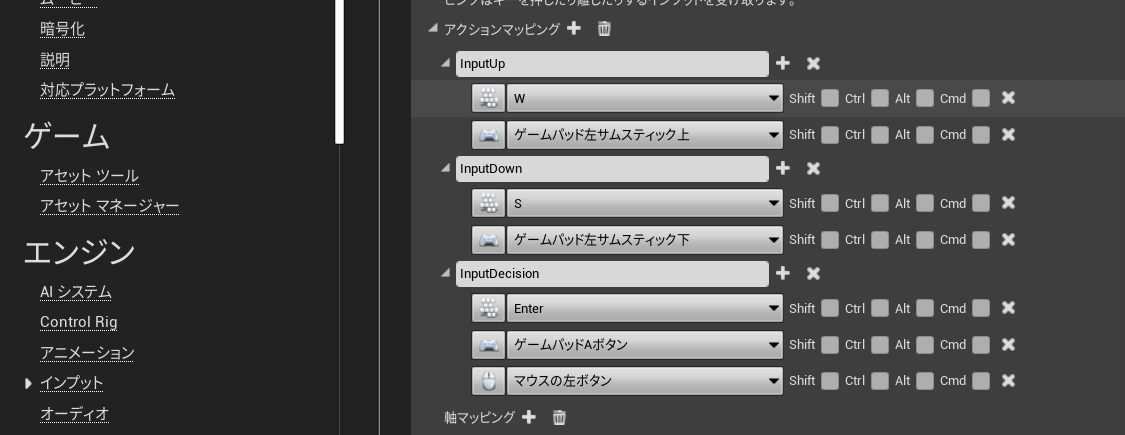Image resolution: width=1125 pixels, height=435 pixels.
Task: Delete the W key binding
Action: point(1008,98)
